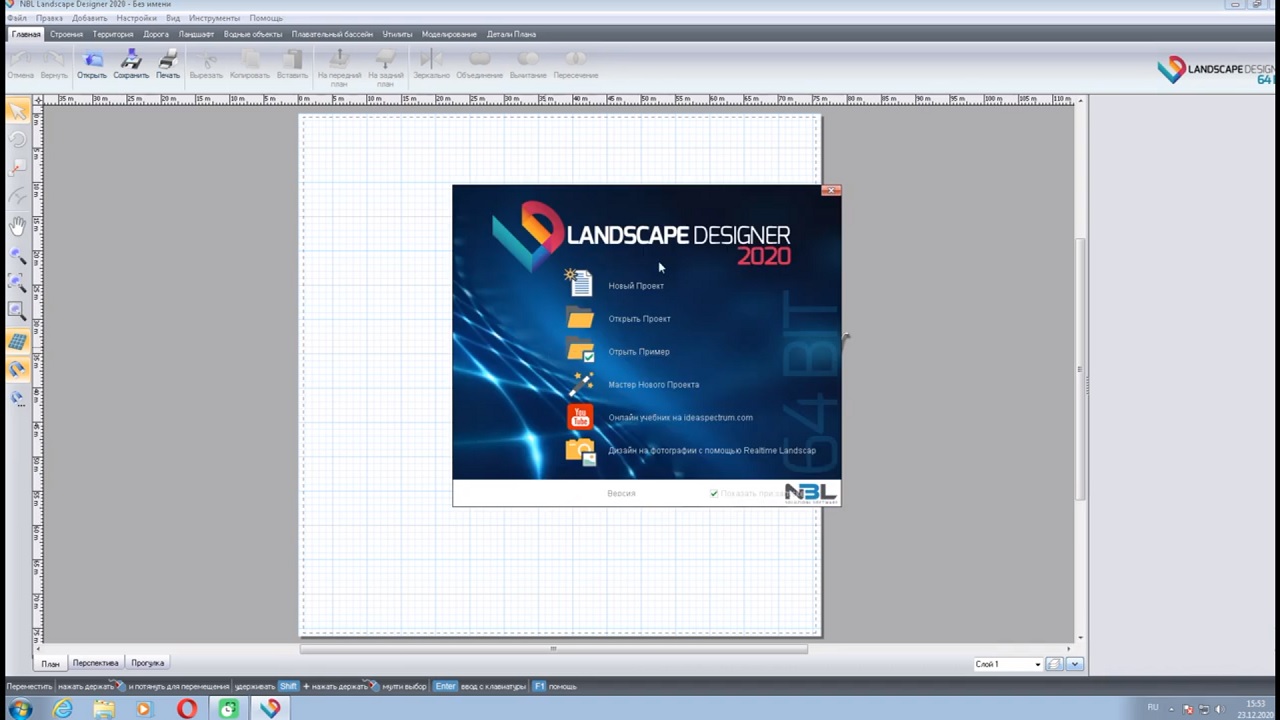
Task: Select the arrow selection tool in left toolbar
Action: pyautogui.click(x=17, y=111)
